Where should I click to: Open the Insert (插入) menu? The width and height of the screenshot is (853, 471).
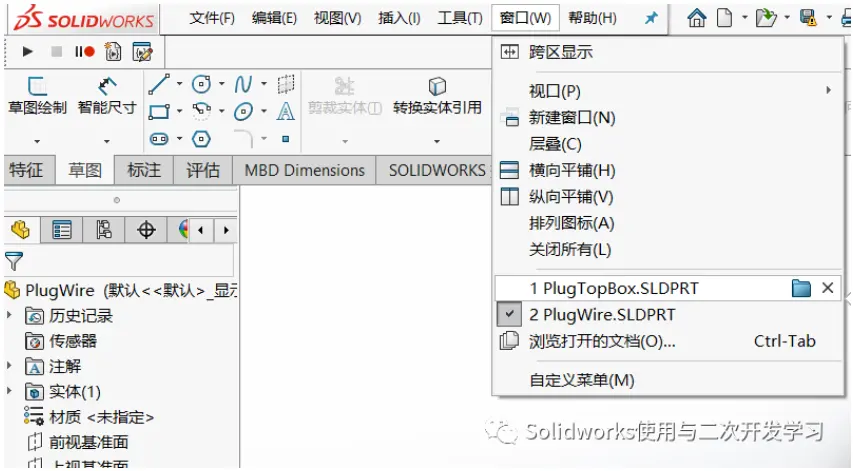coord(399,18)
